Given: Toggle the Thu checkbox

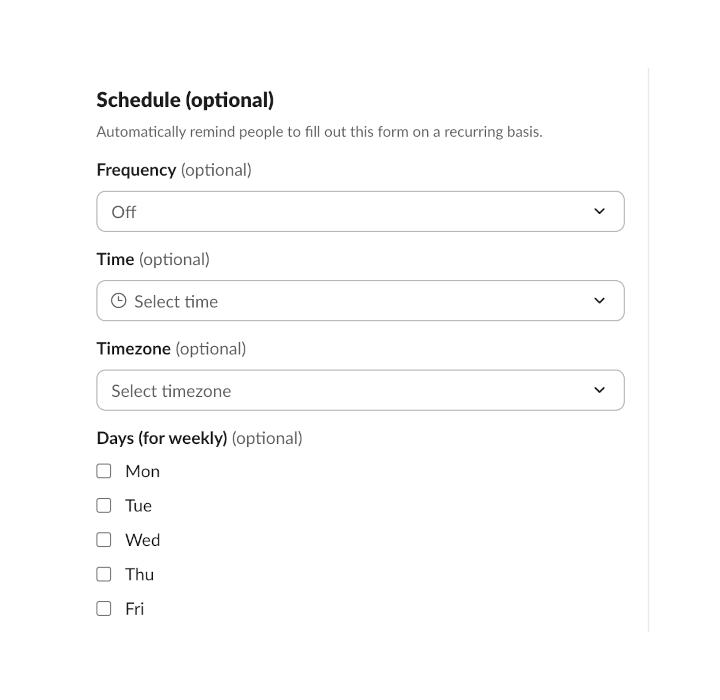Looking at the screenshot, I should 104,574.
